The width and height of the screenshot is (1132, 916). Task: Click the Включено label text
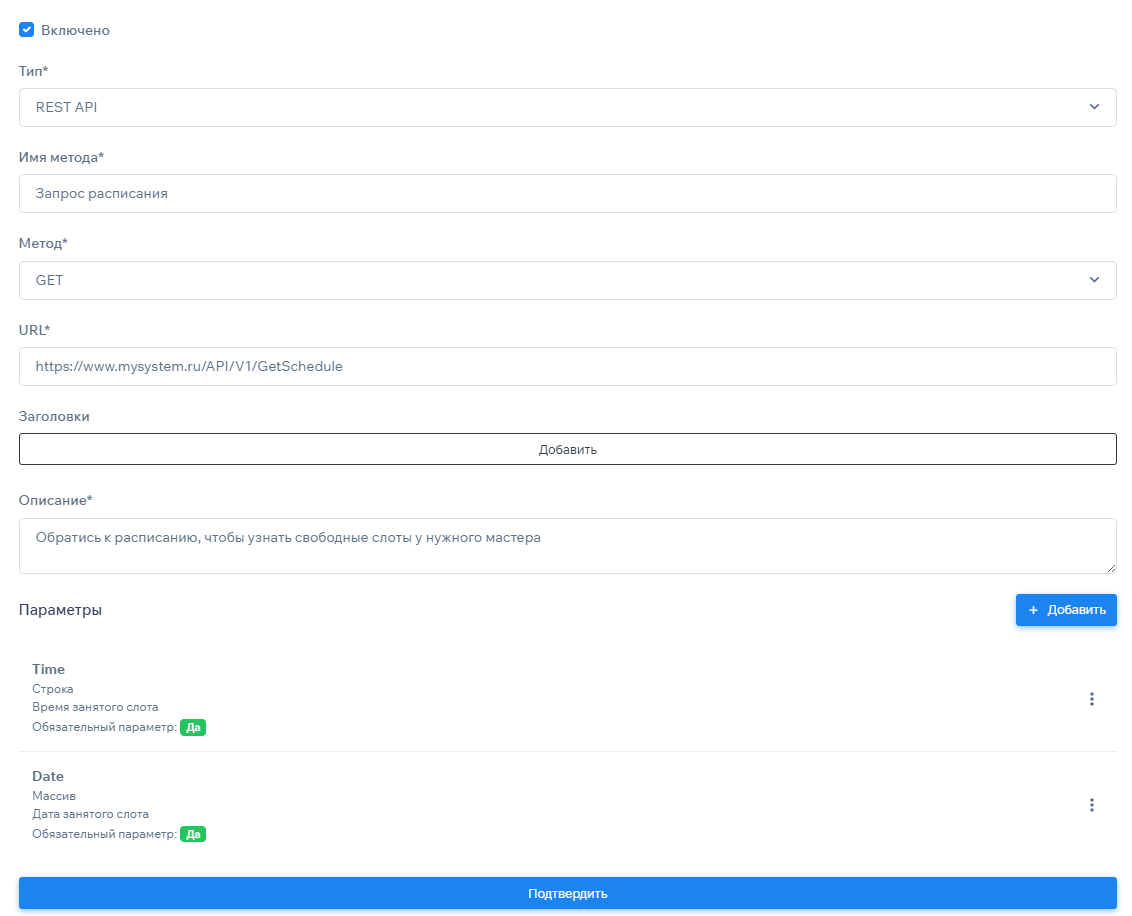tap(75, 31)
